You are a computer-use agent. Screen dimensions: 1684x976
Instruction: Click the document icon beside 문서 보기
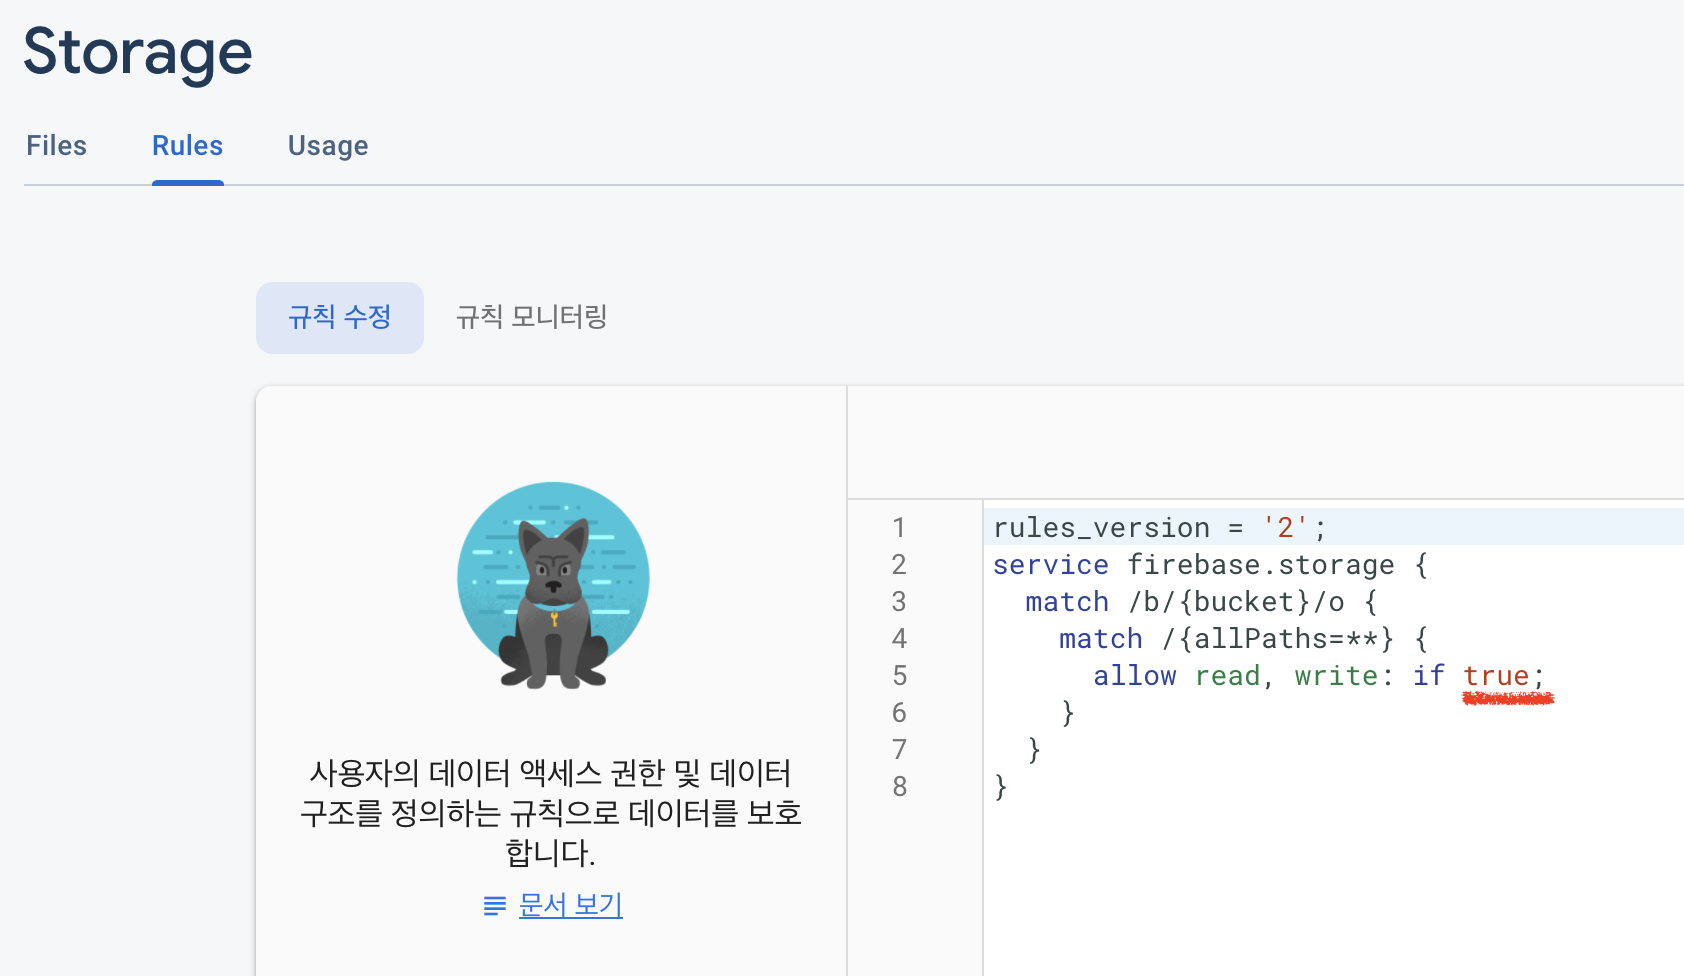click(x=494, y=906)
